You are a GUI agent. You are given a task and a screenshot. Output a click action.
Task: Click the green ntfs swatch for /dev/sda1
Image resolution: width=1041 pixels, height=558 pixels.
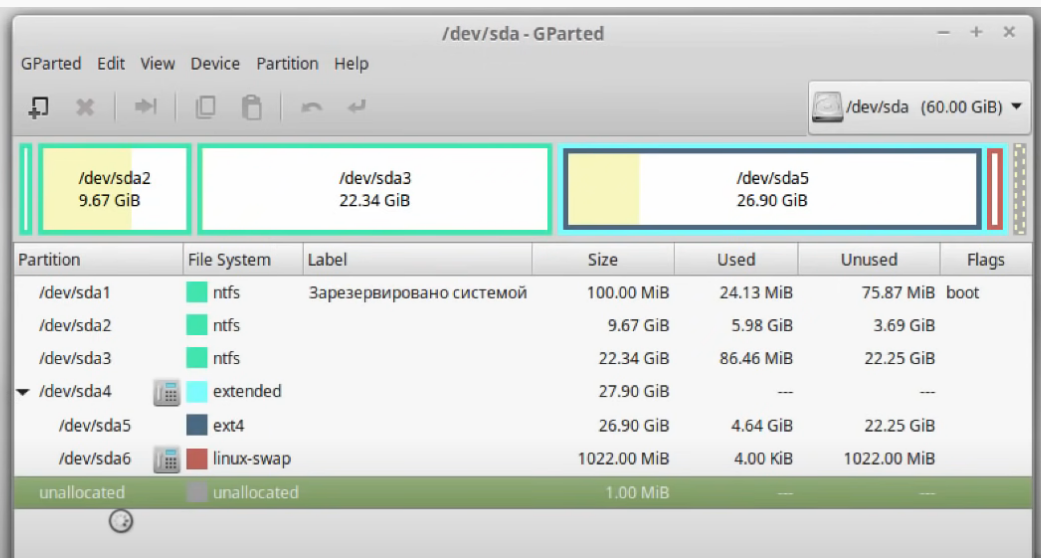tap(197, 292)
